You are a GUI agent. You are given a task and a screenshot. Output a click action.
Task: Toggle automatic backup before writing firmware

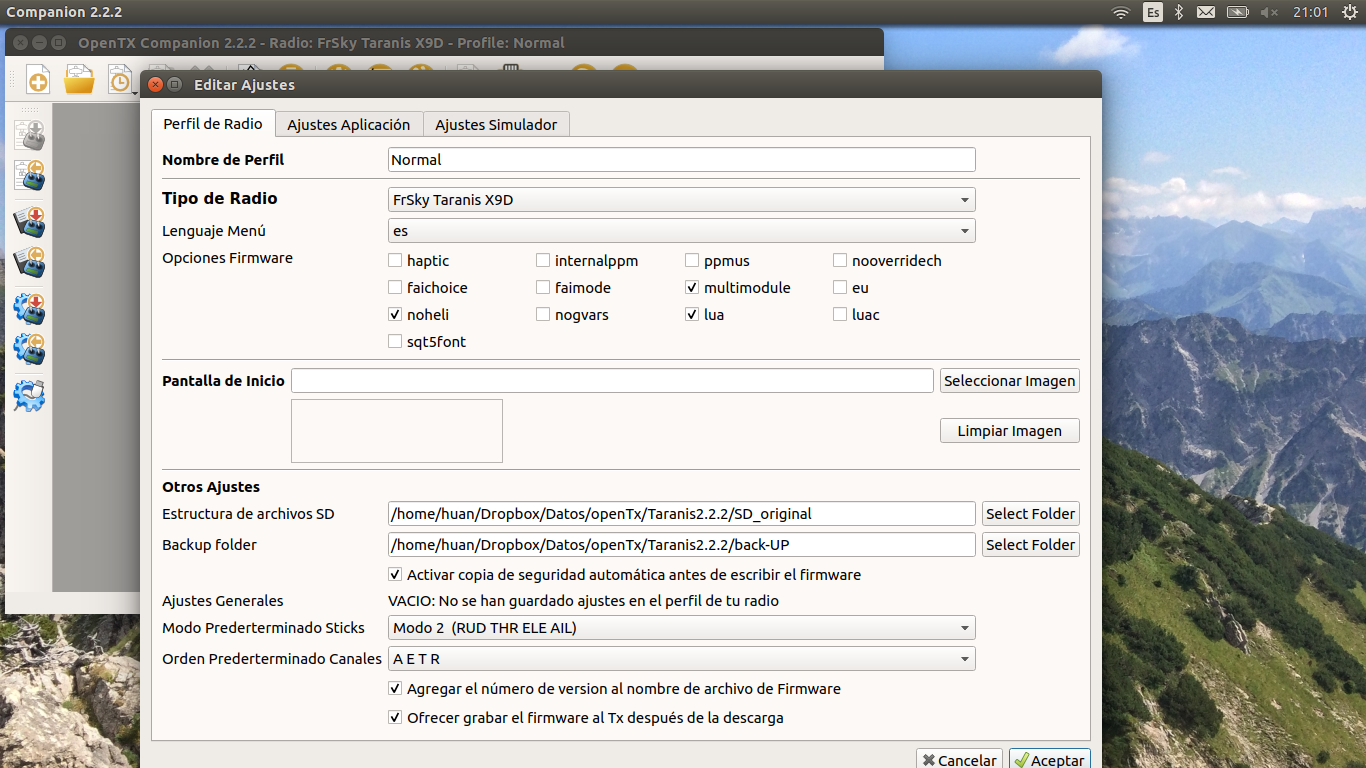pos(395,575)
